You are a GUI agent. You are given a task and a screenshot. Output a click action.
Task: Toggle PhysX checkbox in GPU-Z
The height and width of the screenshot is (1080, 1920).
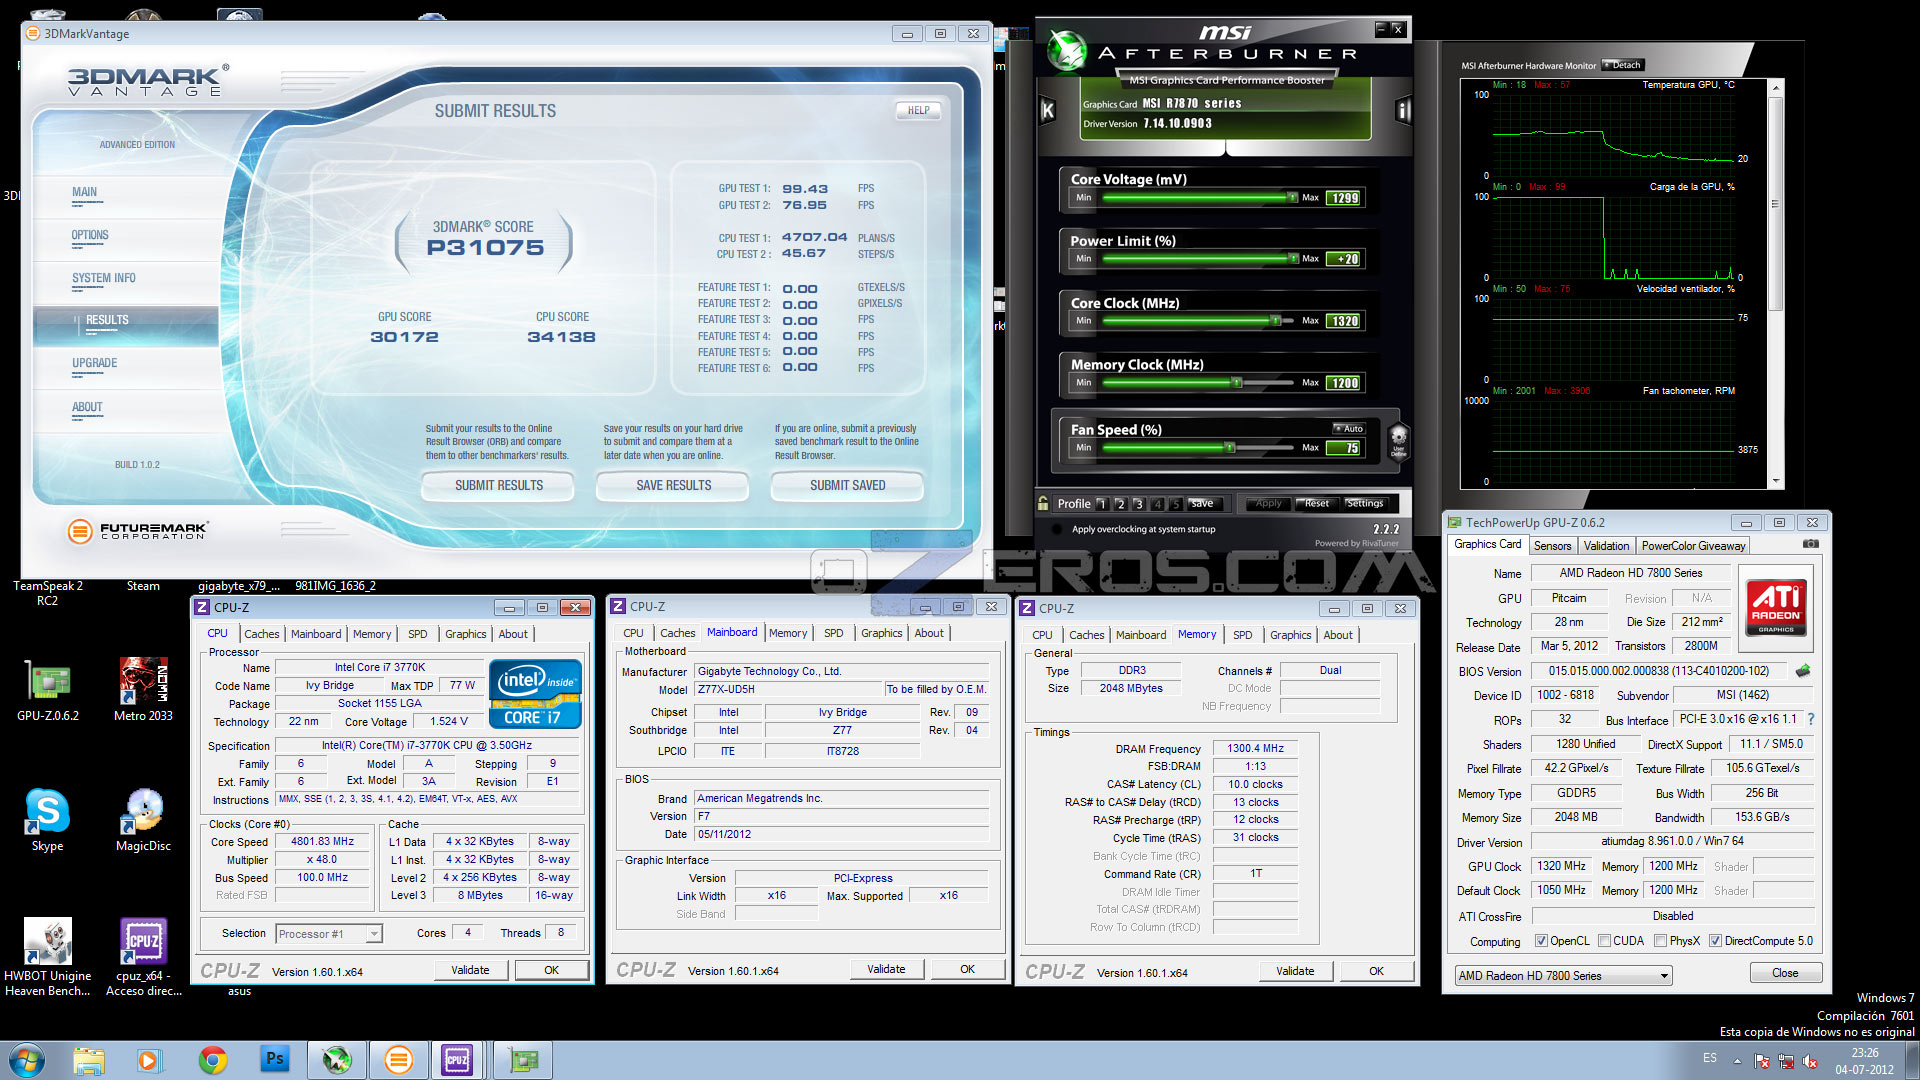click(1660, 941)
